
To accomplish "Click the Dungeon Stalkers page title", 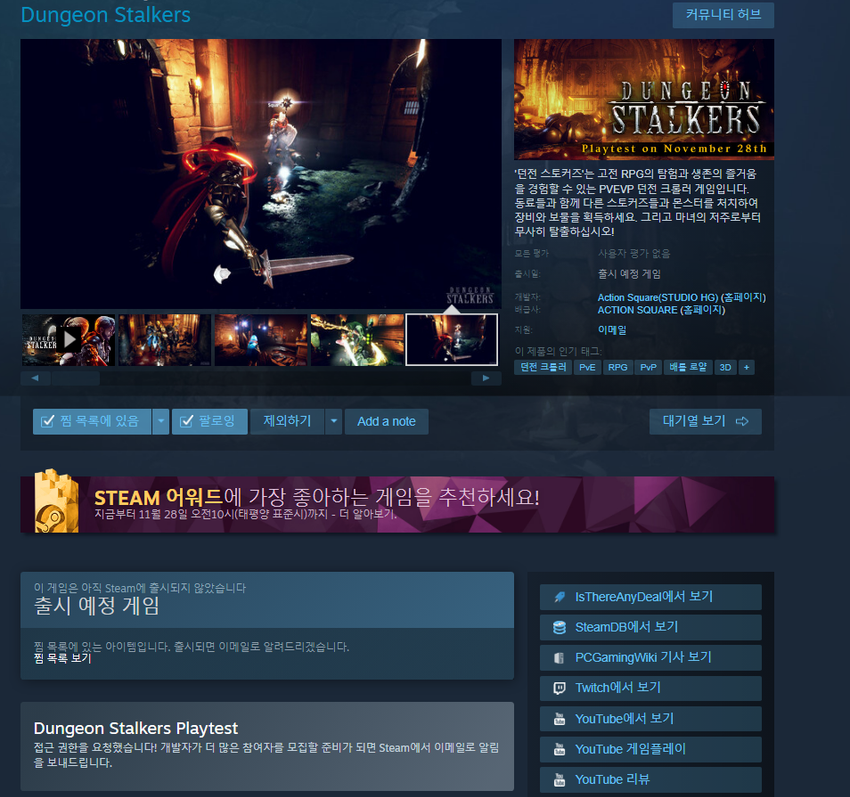I will (x=106, y=15).
